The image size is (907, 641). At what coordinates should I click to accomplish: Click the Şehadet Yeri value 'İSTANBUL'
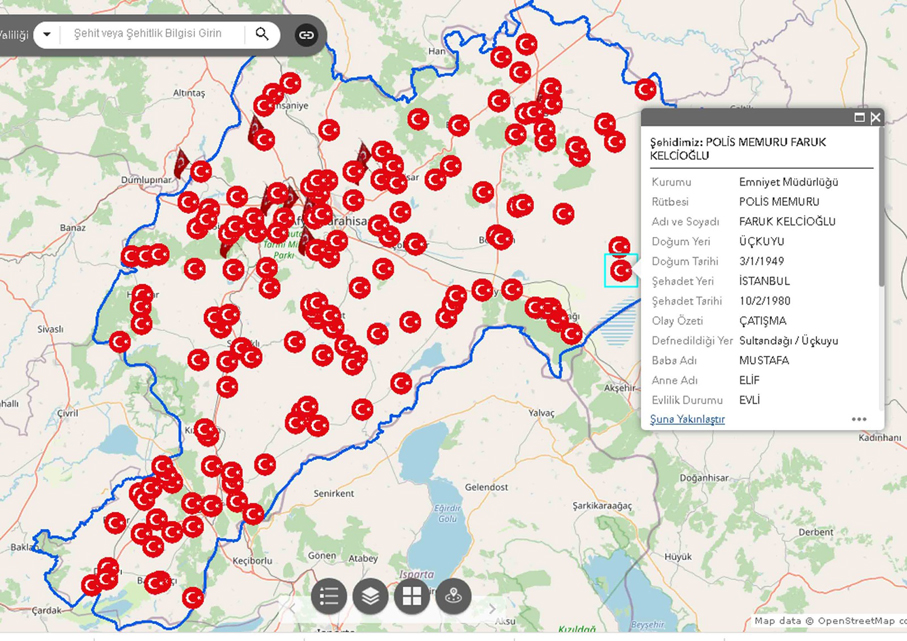click(764, 281)
